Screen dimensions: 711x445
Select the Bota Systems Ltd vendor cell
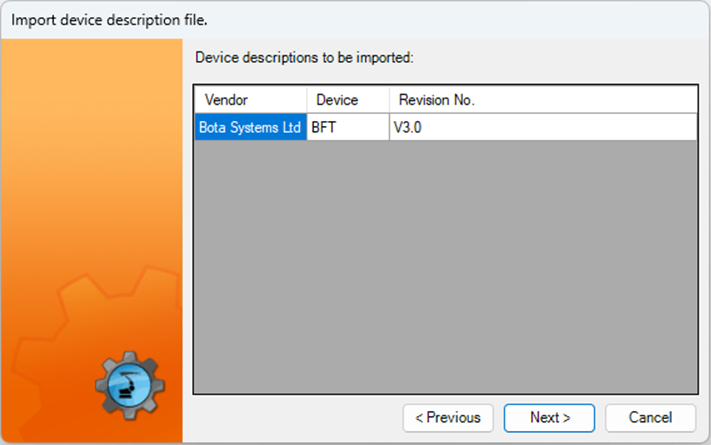point(250,127)
